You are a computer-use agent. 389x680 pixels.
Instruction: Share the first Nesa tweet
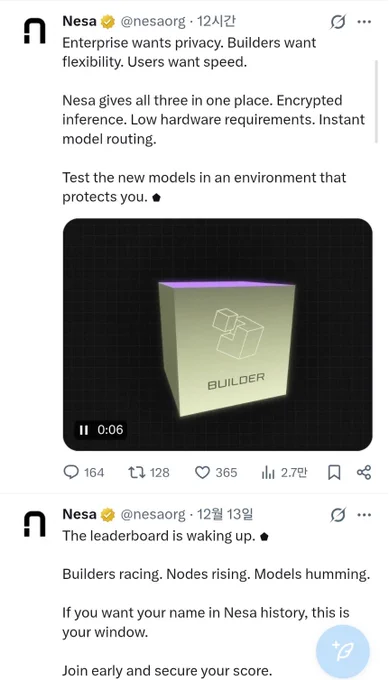(364, 472)
